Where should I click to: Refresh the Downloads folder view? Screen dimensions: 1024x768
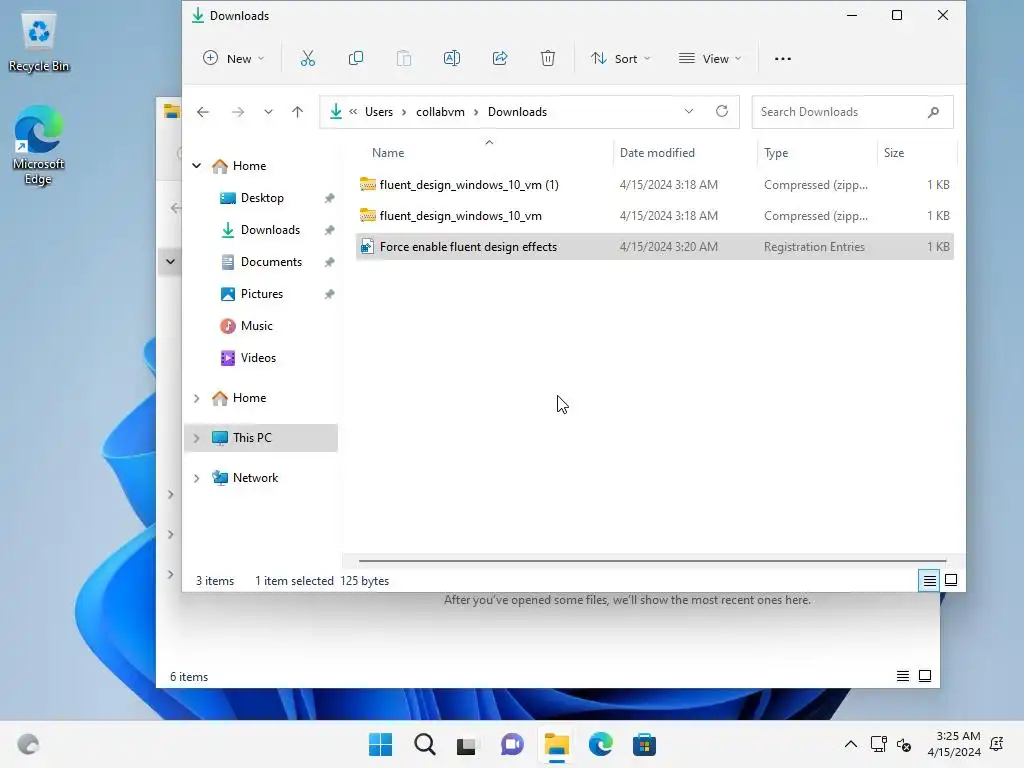point(722,111)
